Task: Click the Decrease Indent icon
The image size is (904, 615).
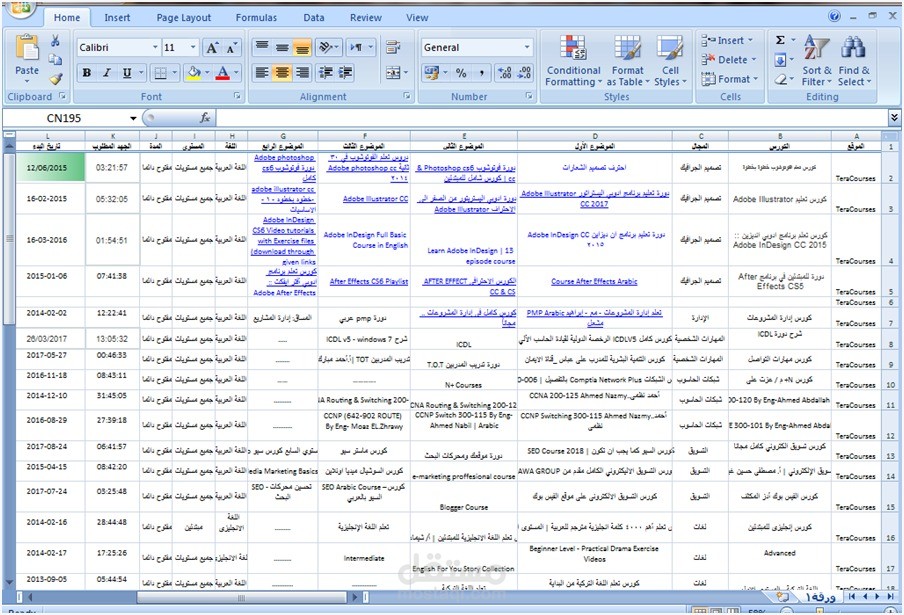Action: (x=325, y=73)
